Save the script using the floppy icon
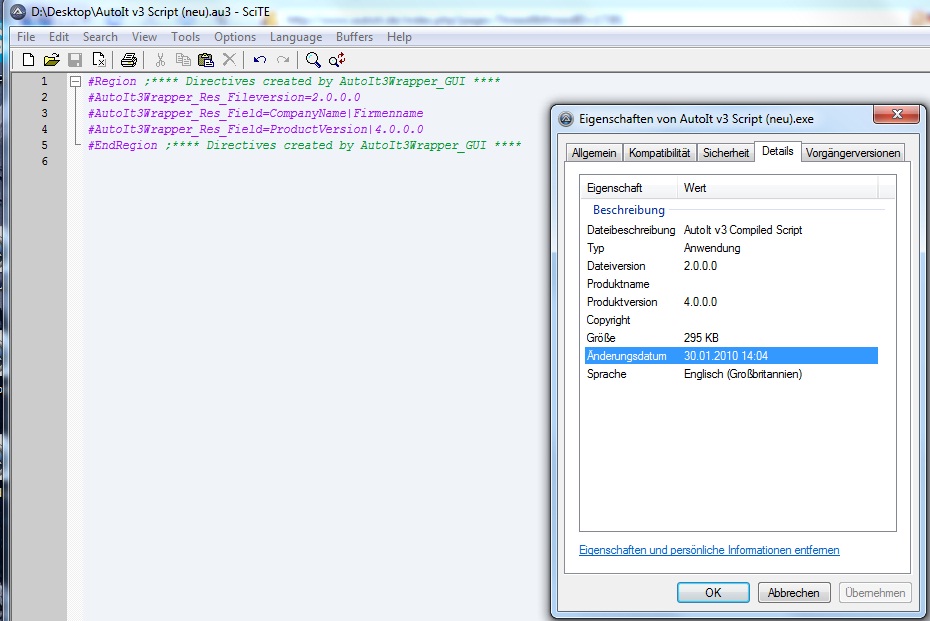The width and height of the screenshot is (930, 621). coord(75,60)
